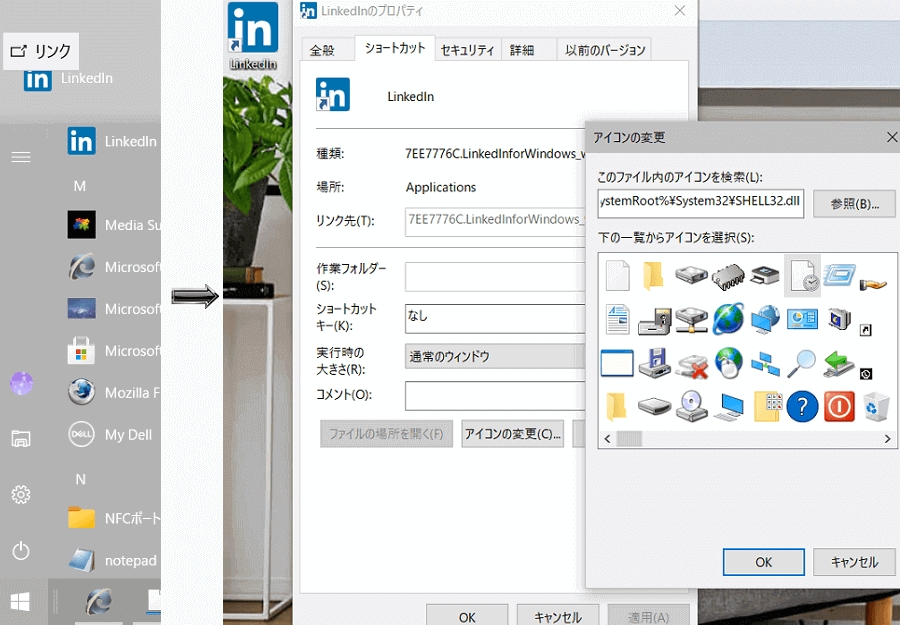Viewport: 900px width, 625px height.
Task: Select the folder with thumbnails grid icon
Action: [767, 406]
